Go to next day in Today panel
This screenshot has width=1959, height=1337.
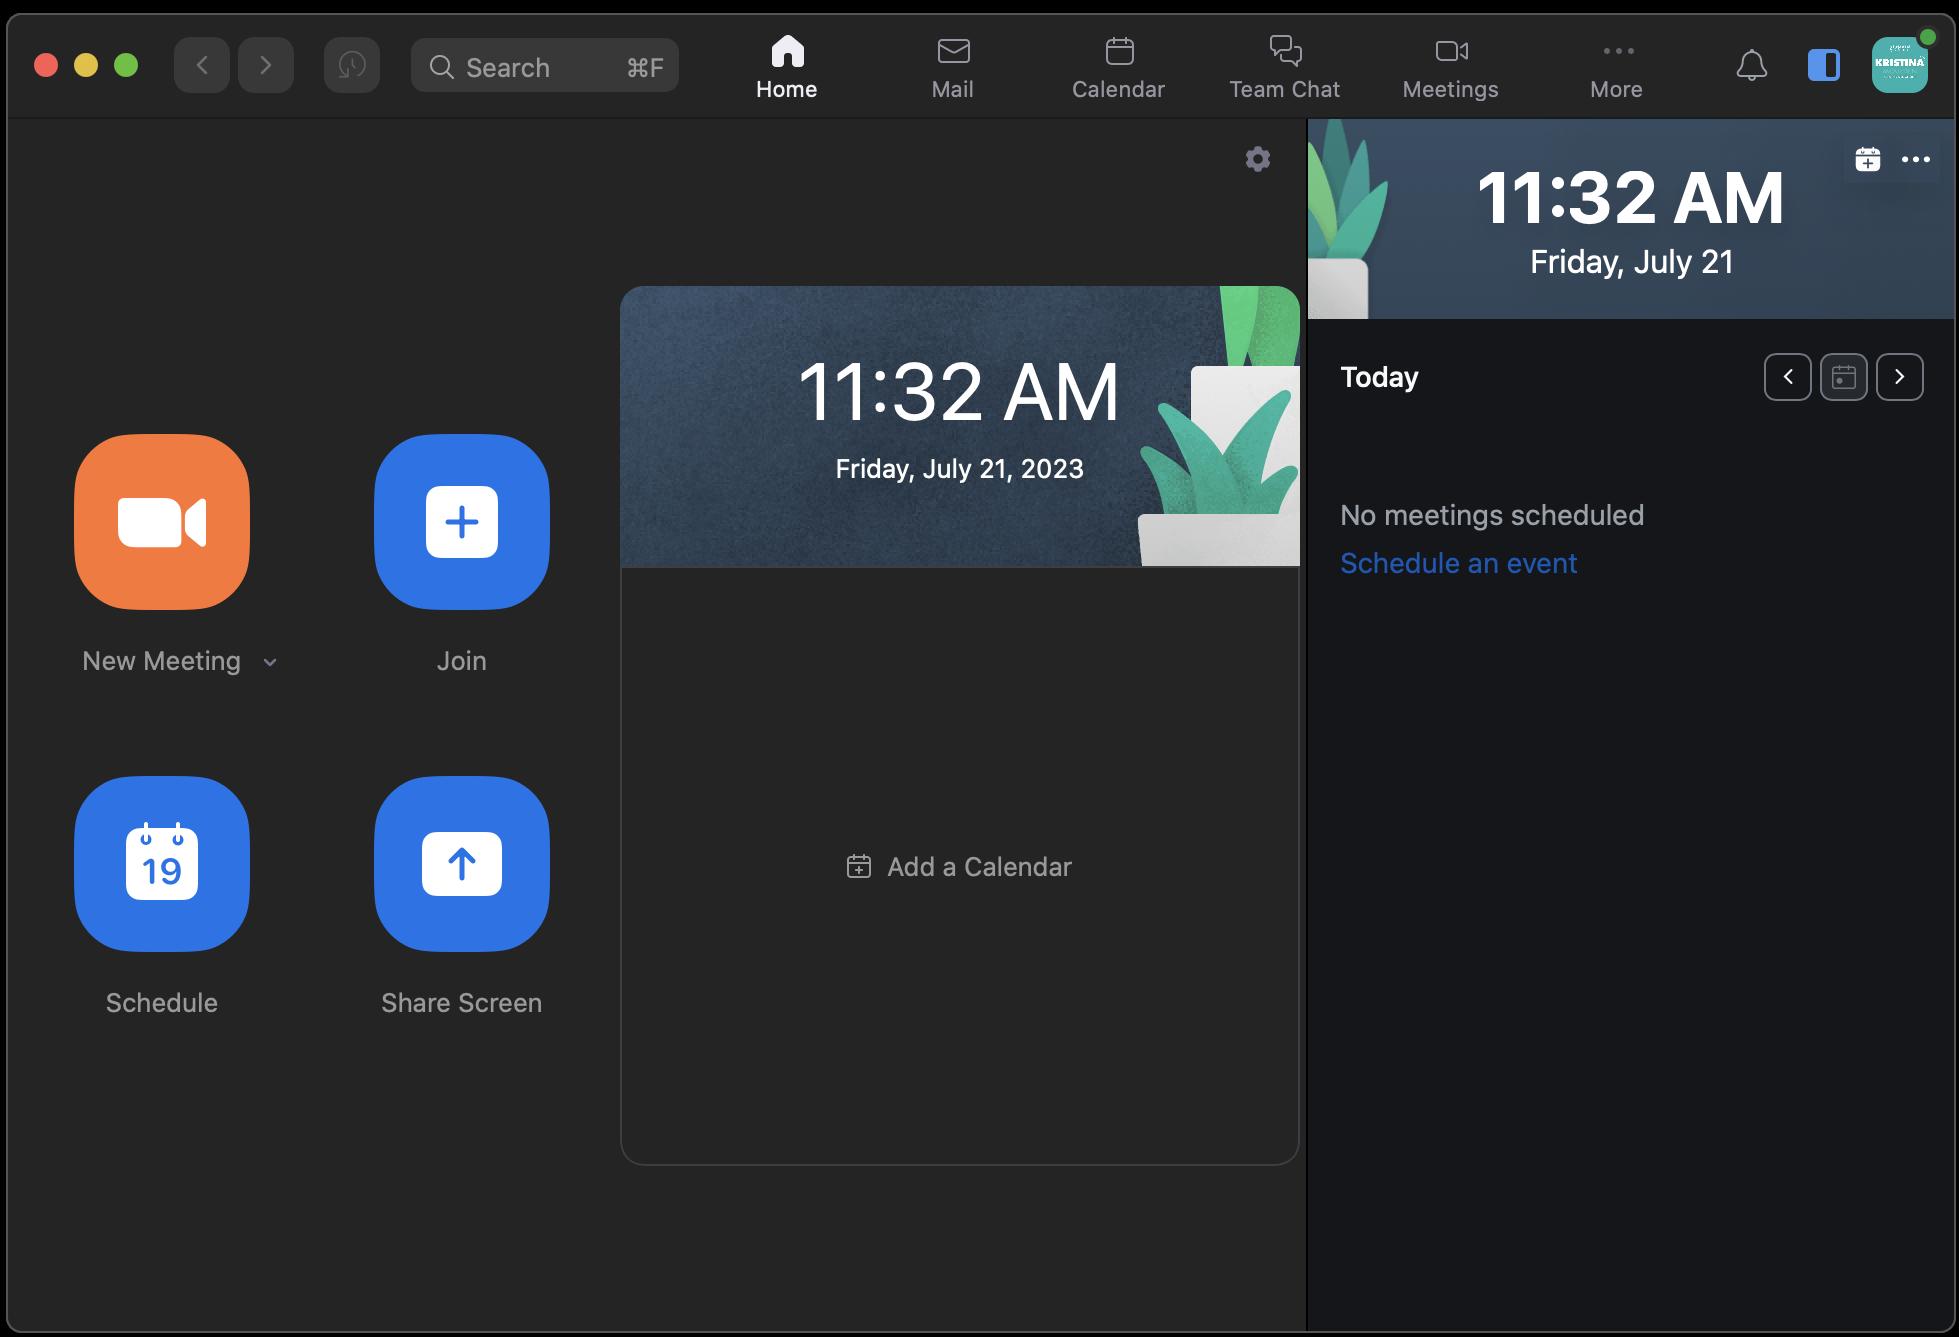click(1899, 377)
